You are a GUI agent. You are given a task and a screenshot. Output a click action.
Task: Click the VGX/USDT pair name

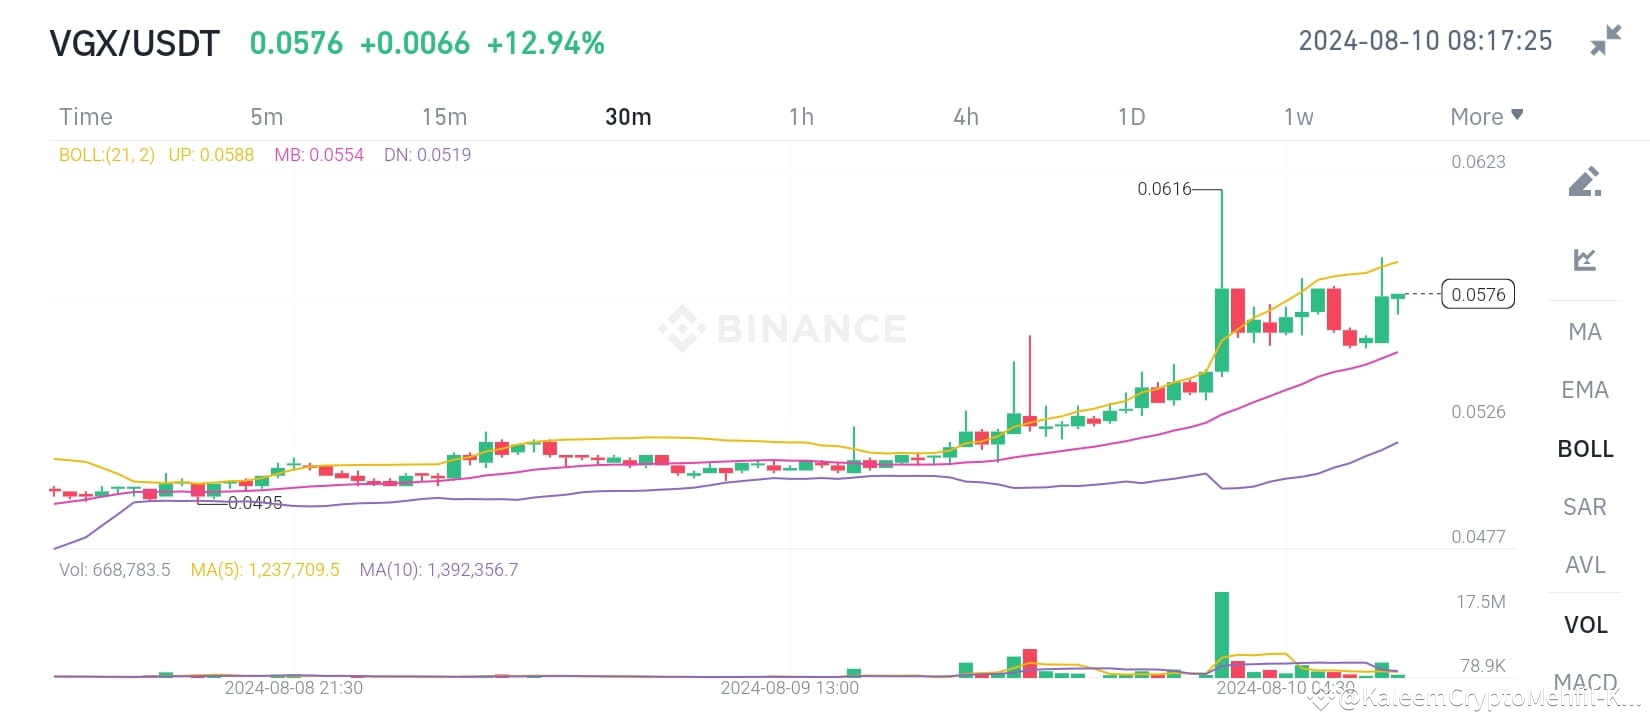(135, 42)
